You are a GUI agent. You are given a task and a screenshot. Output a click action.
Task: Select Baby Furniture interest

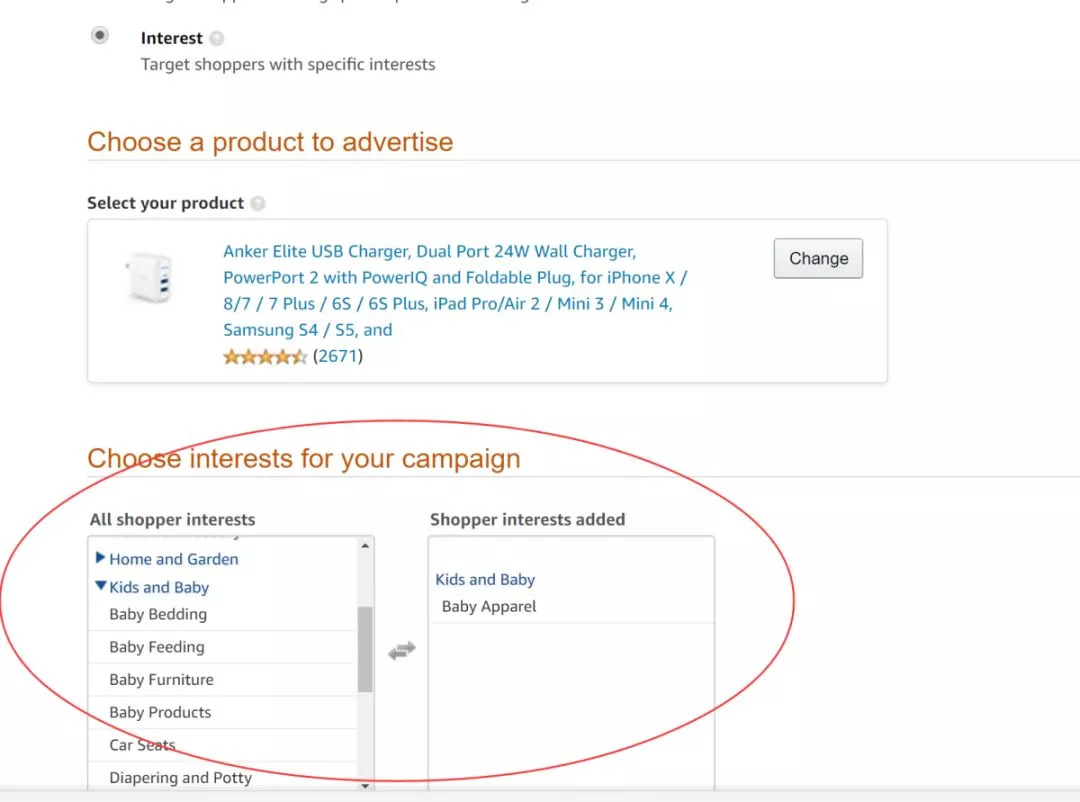[161, 680]
